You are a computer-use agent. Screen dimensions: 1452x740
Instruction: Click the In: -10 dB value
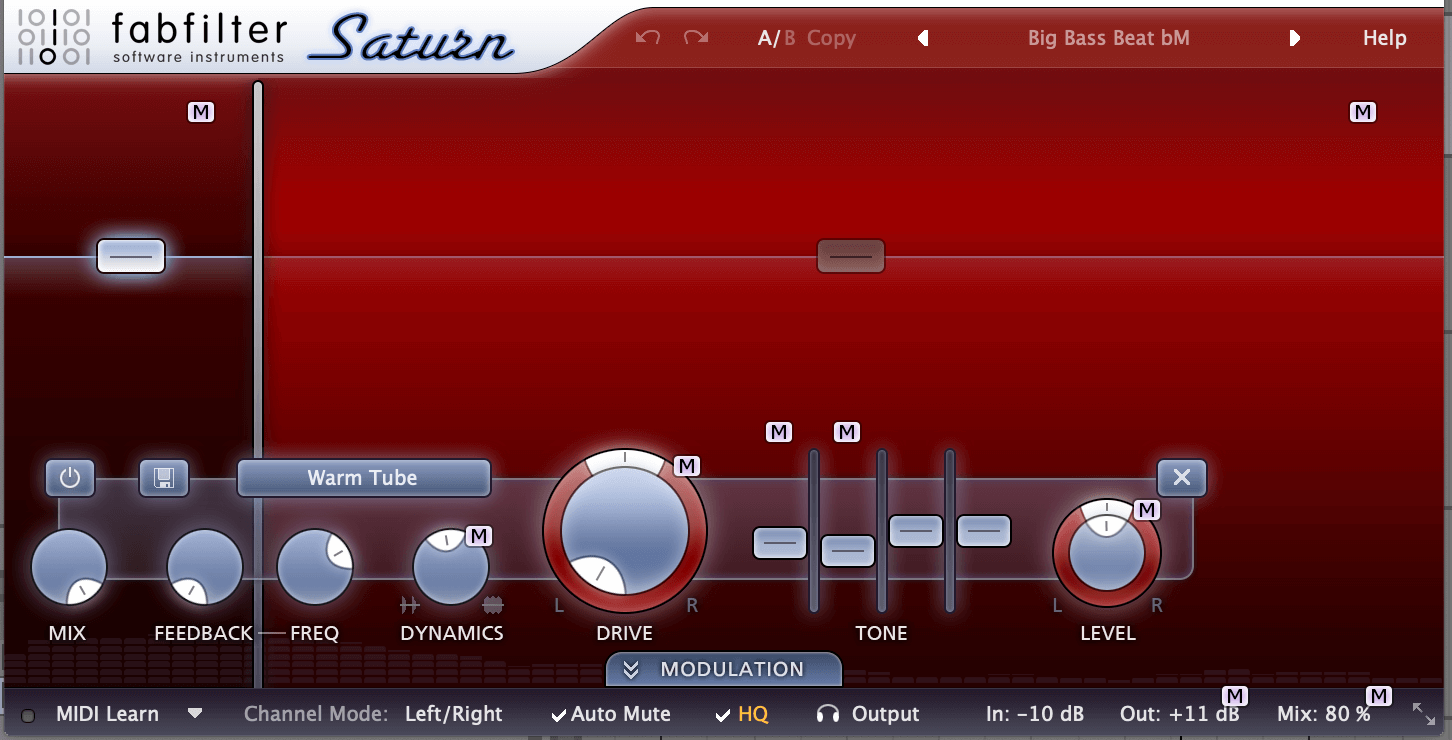[1035, 714]
